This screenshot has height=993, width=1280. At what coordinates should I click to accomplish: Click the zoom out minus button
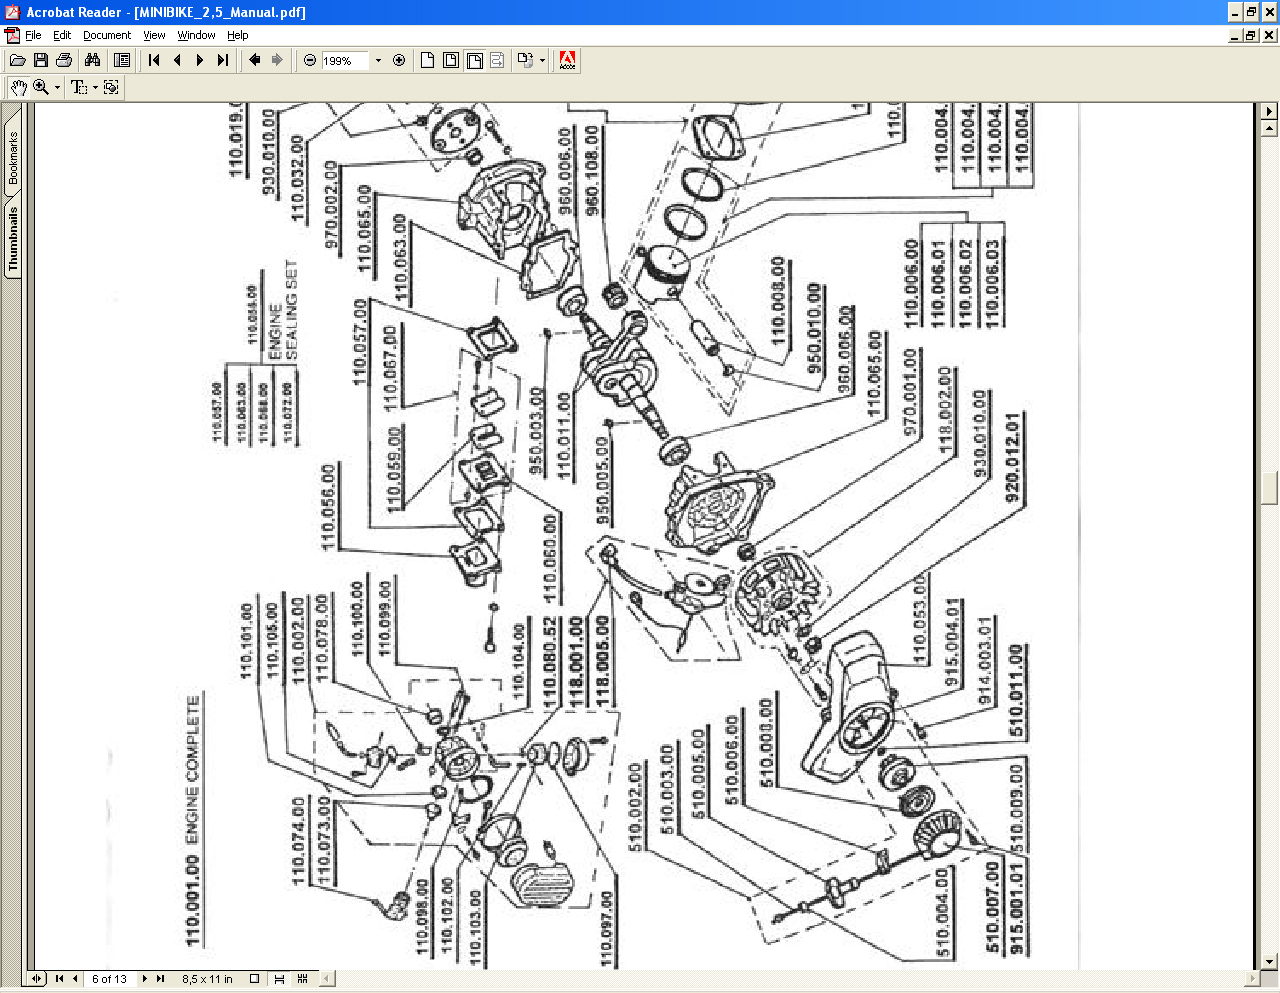pos(310,60)
